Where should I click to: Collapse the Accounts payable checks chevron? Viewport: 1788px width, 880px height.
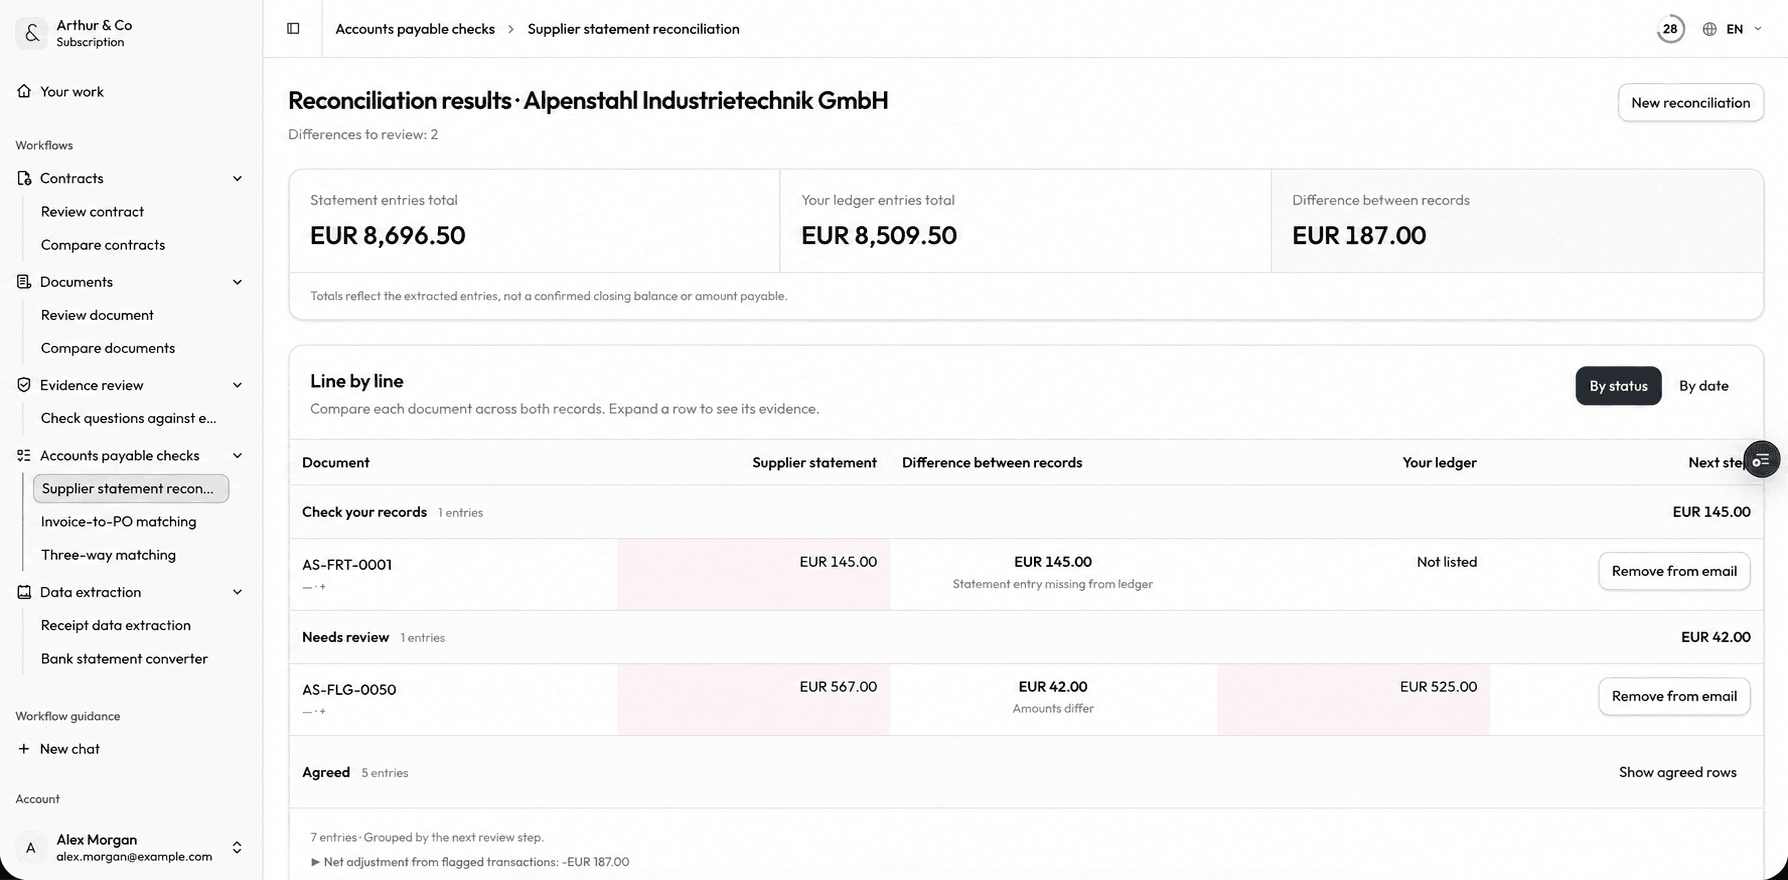(237, 455)
